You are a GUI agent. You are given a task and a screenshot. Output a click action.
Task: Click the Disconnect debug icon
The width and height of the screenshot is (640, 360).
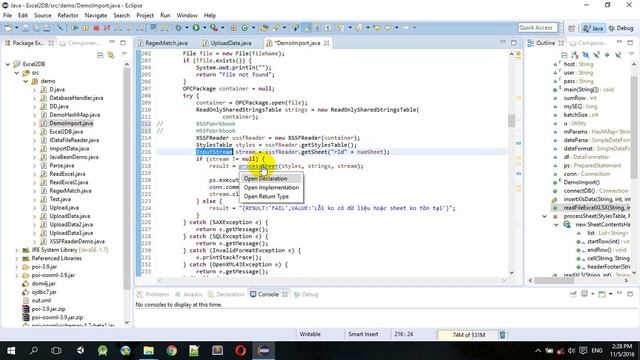(107, 28)
